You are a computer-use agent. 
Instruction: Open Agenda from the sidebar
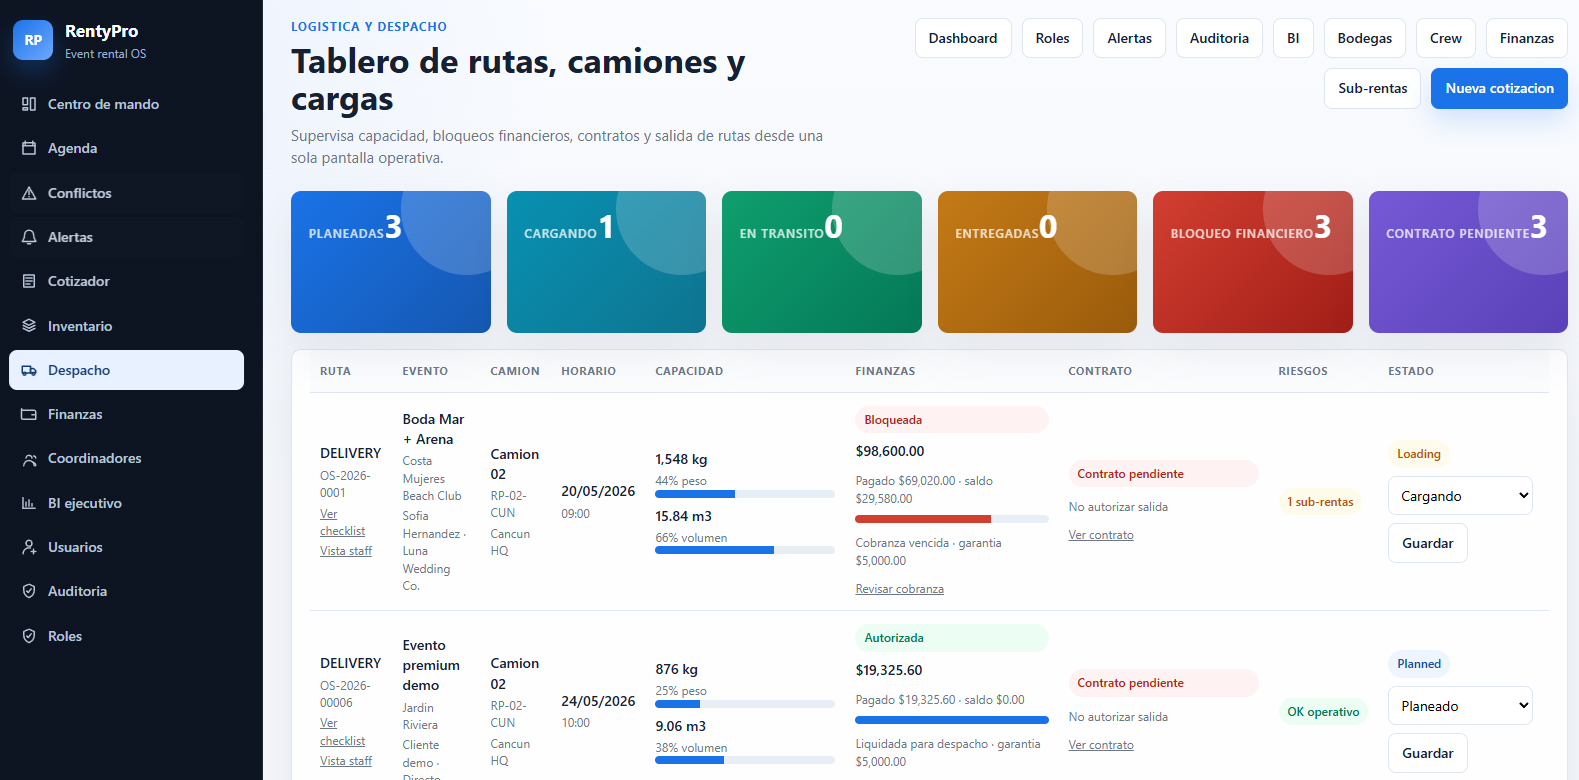click(x=126, y=148)
